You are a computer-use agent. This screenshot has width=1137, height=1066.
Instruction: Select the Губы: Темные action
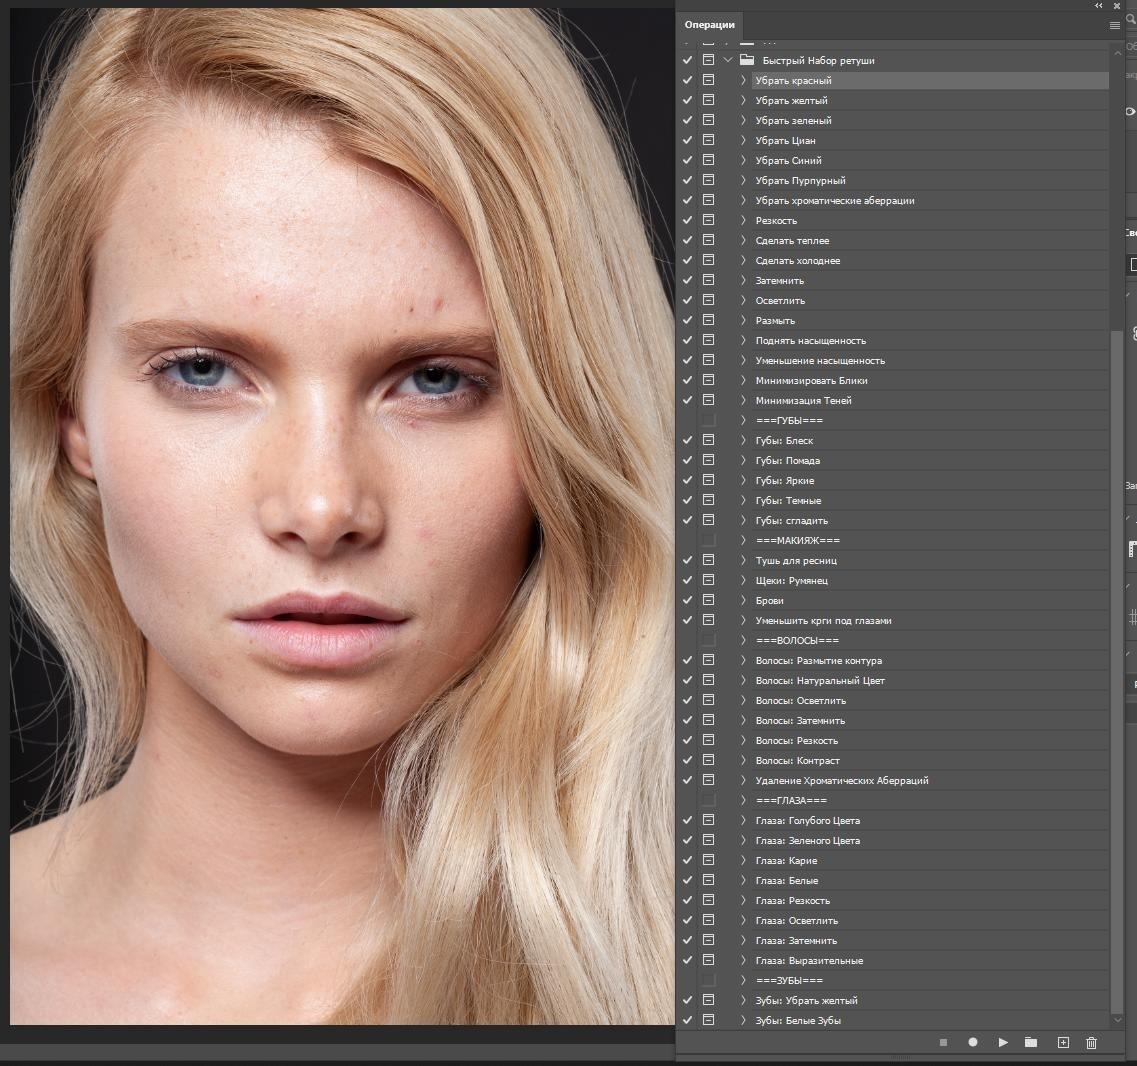coord(930,500)
